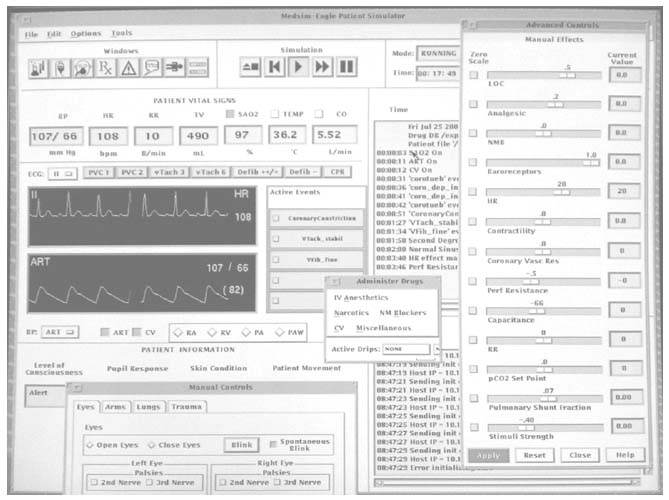Rewind simulation to start

pos(274,67)
